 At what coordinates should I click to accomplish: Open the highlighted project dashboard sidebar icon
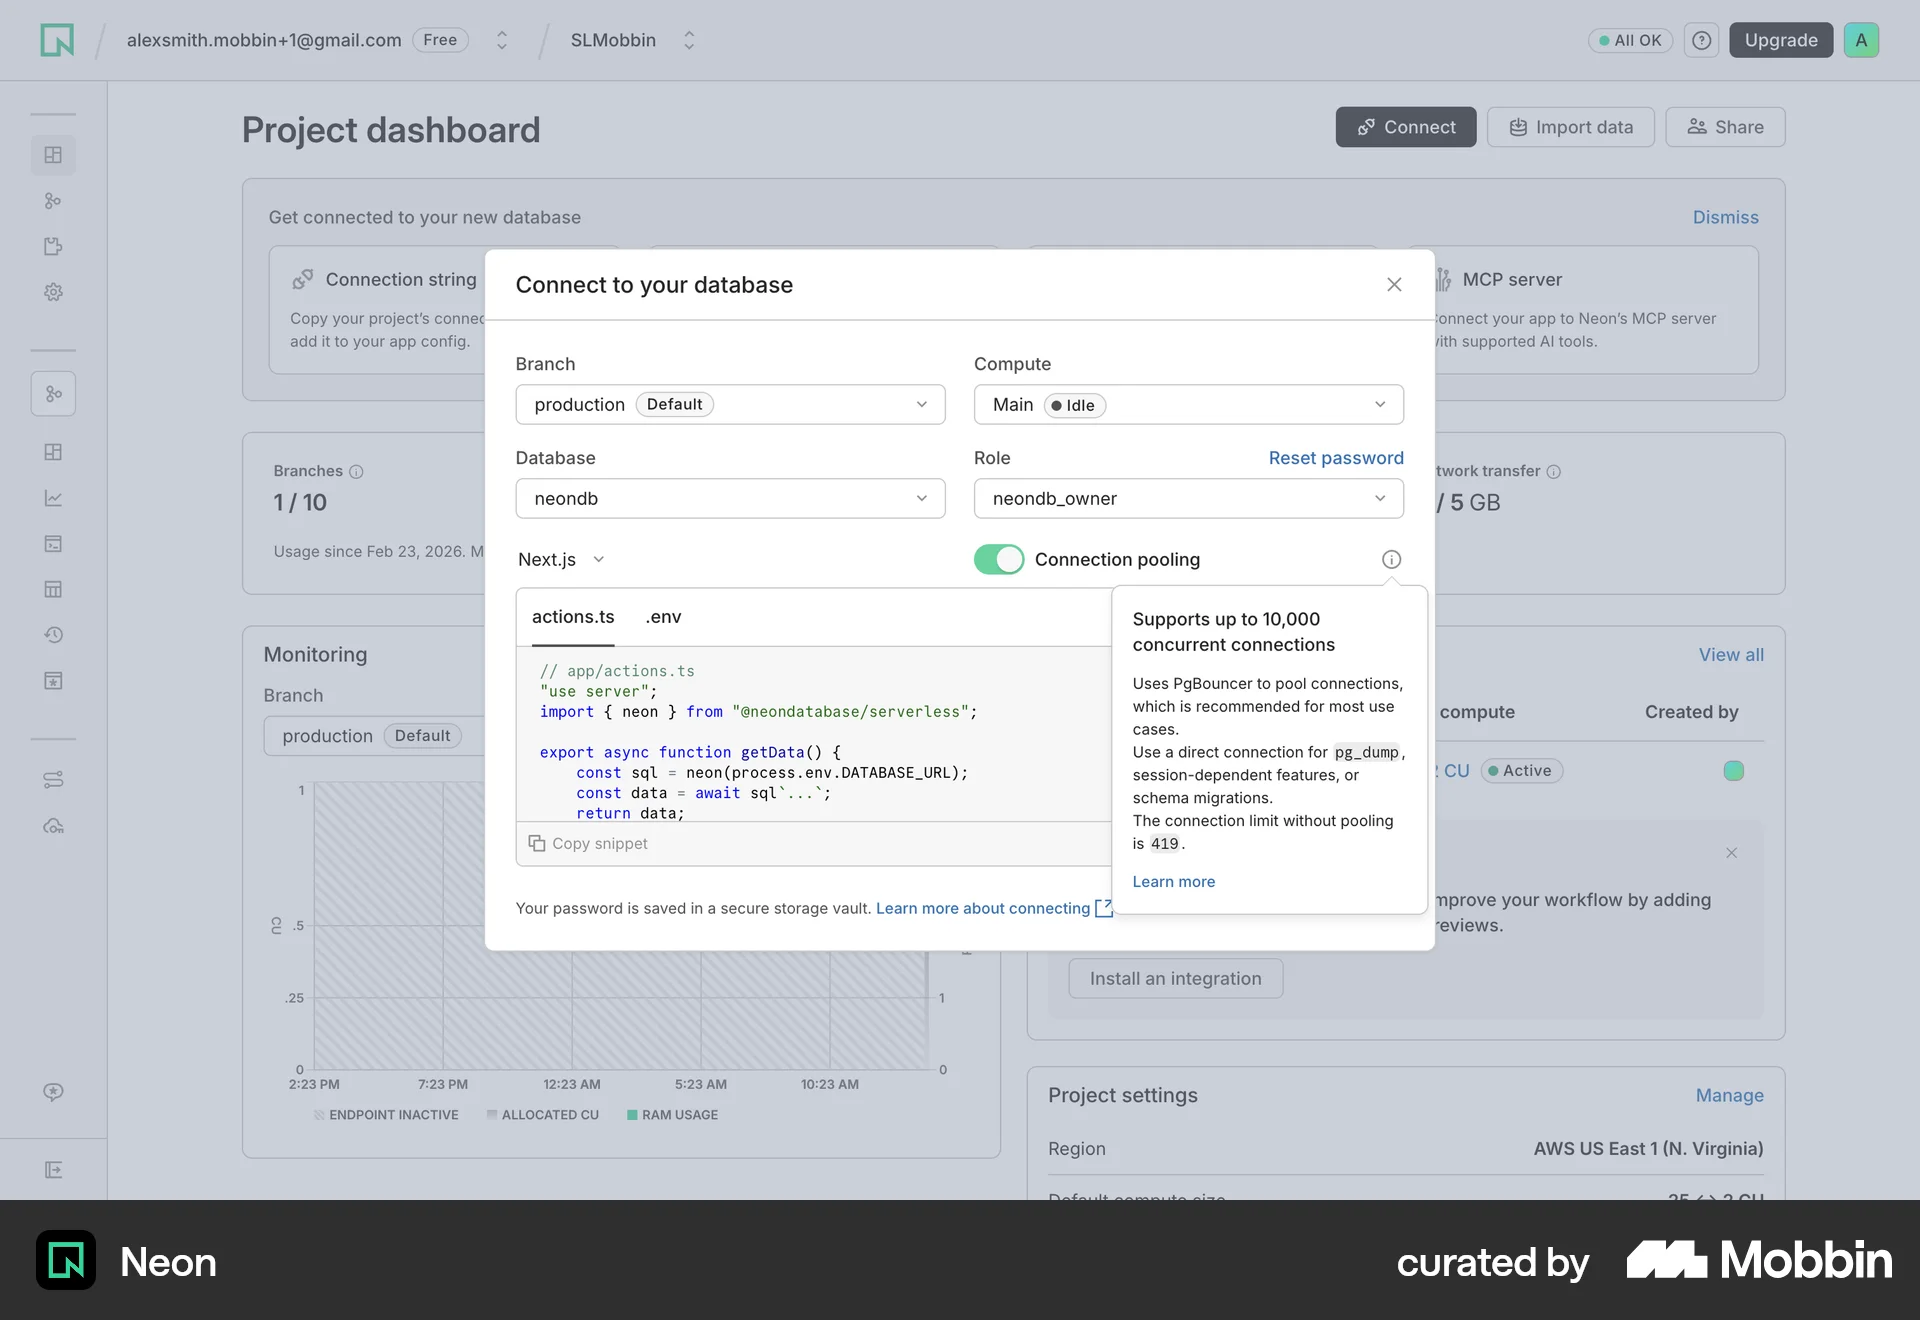pos(53,155)
